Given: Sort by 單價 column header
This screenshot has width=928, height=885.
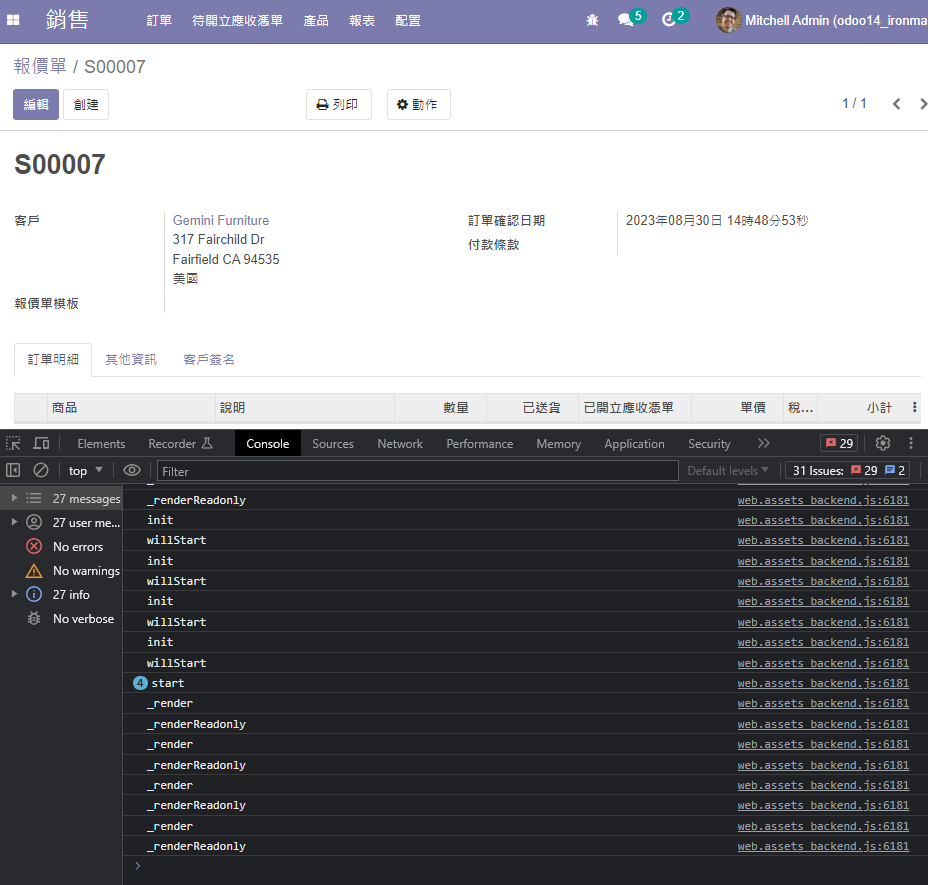Looking at the screenshot, I should click(737, 407).
